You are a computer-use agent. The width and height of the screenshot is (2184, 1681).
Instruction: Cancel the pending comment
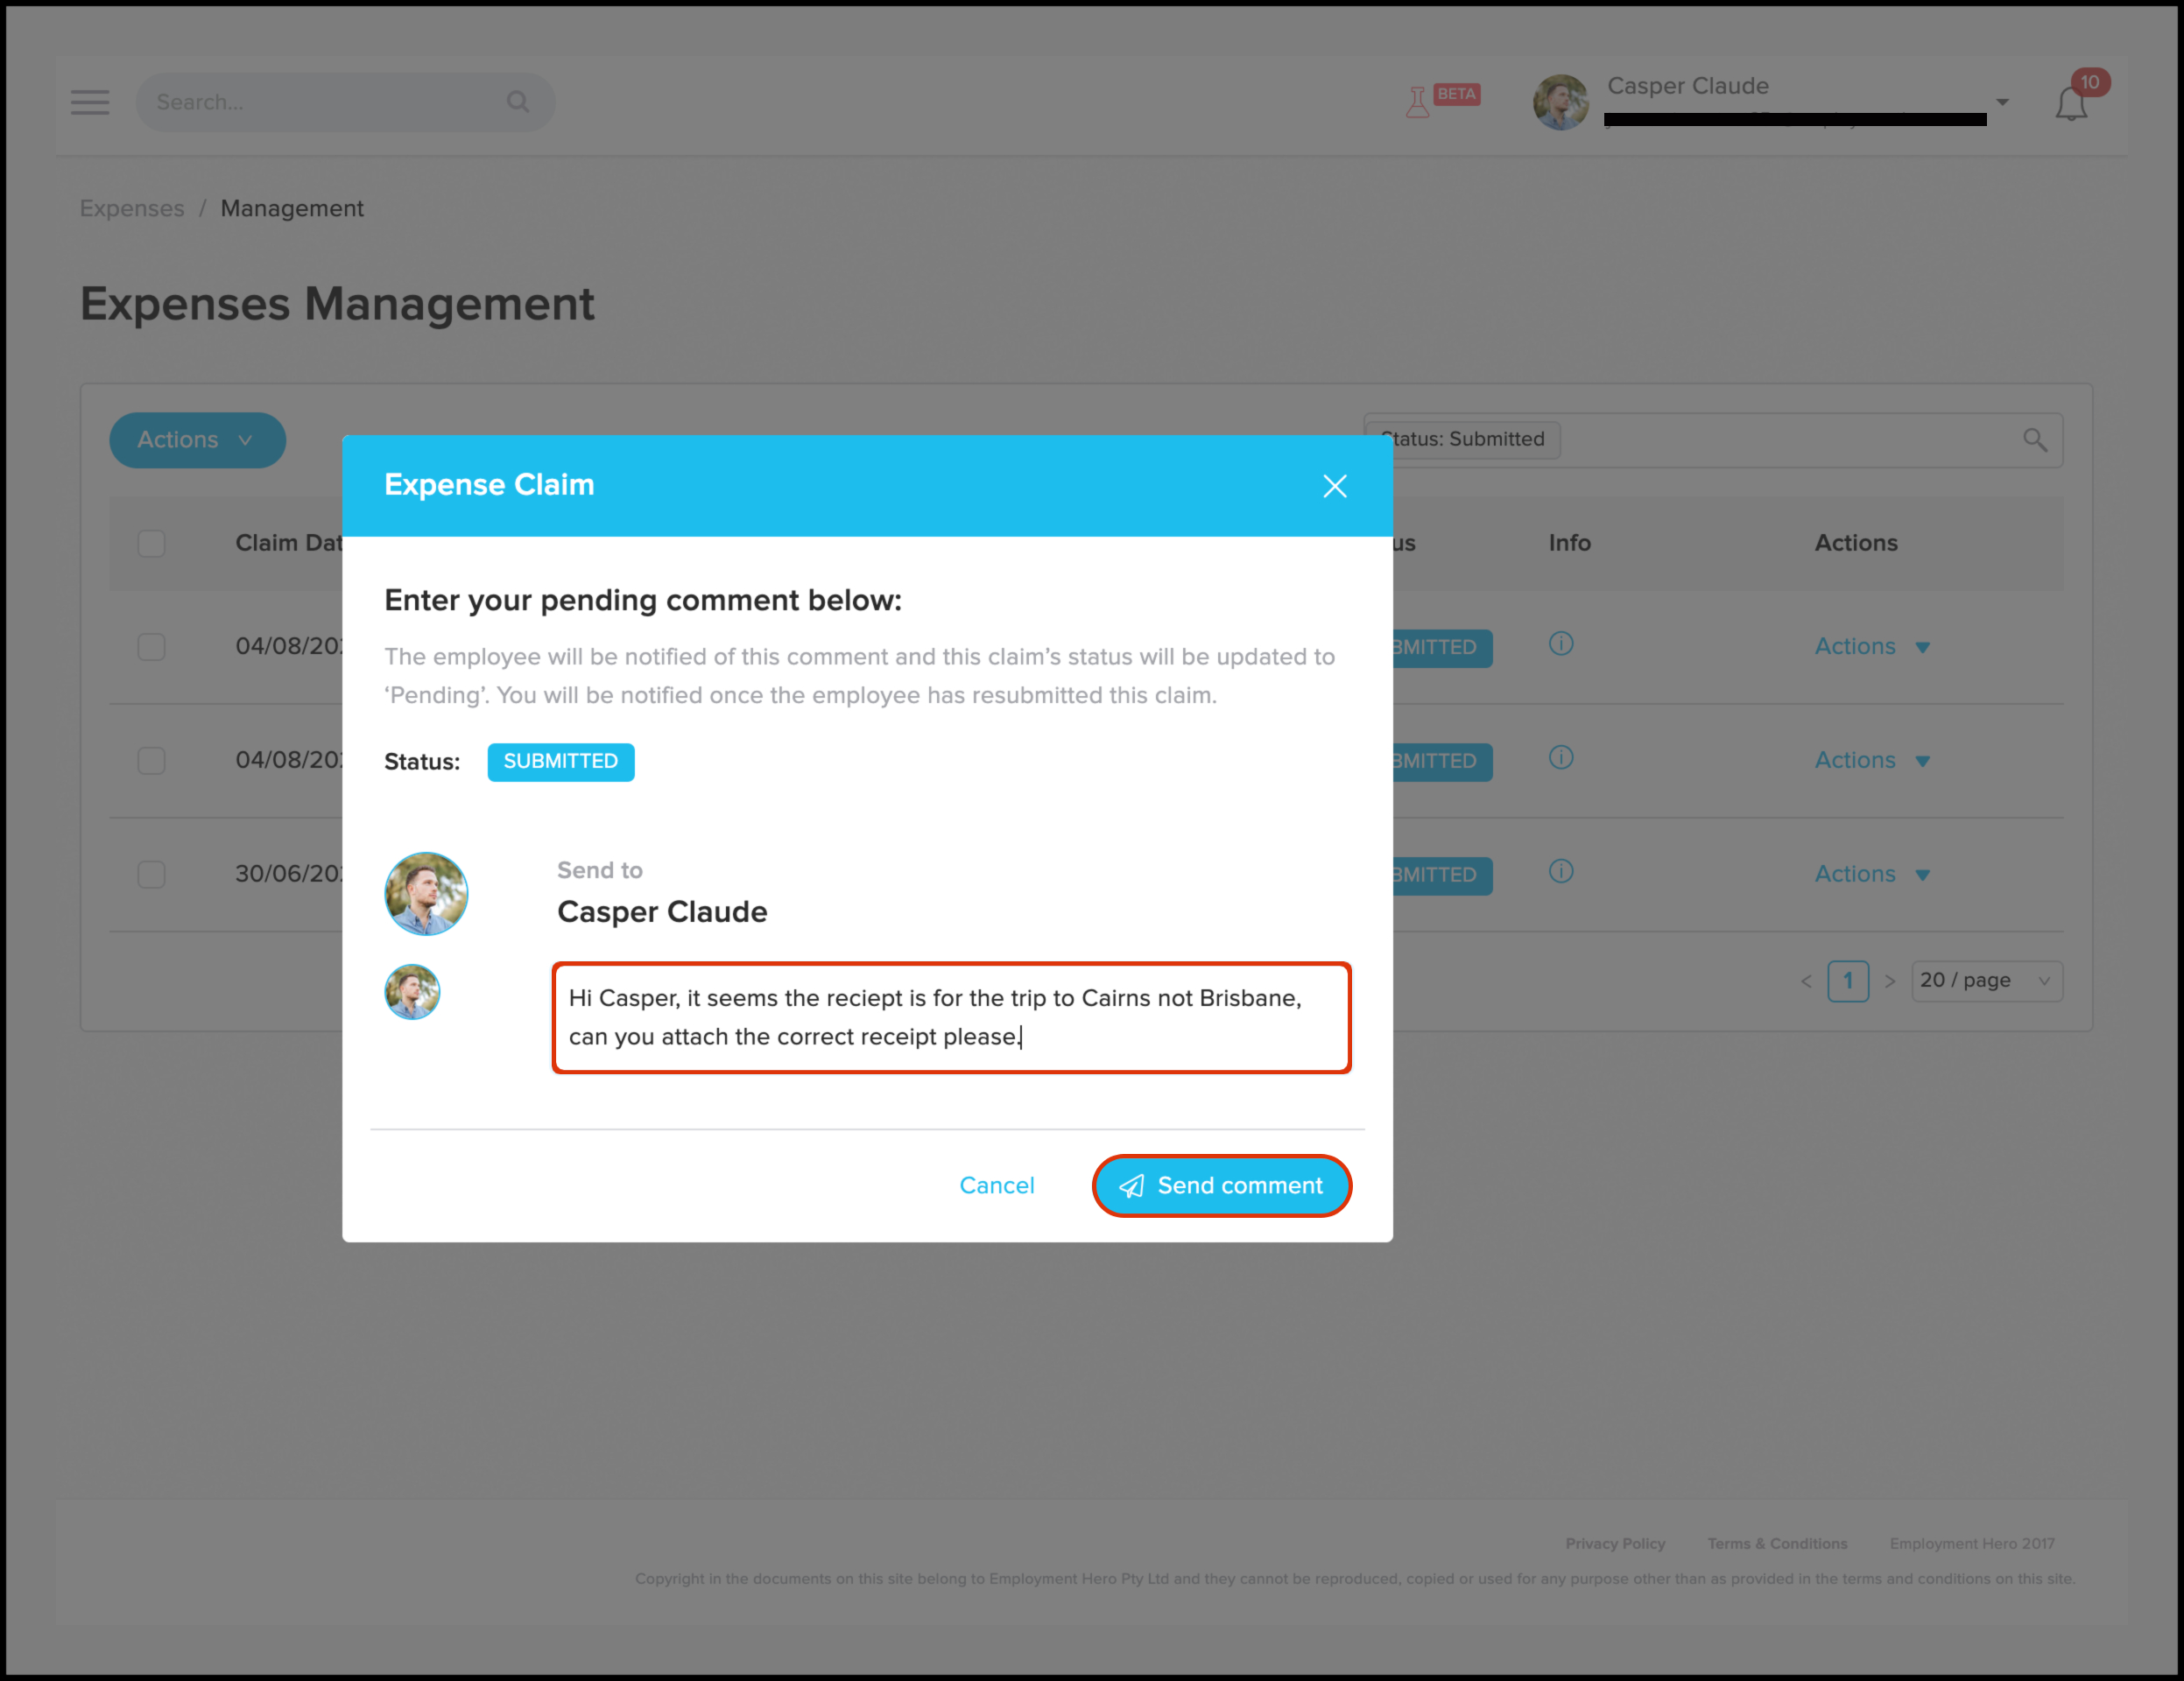tap(996, 1186)
